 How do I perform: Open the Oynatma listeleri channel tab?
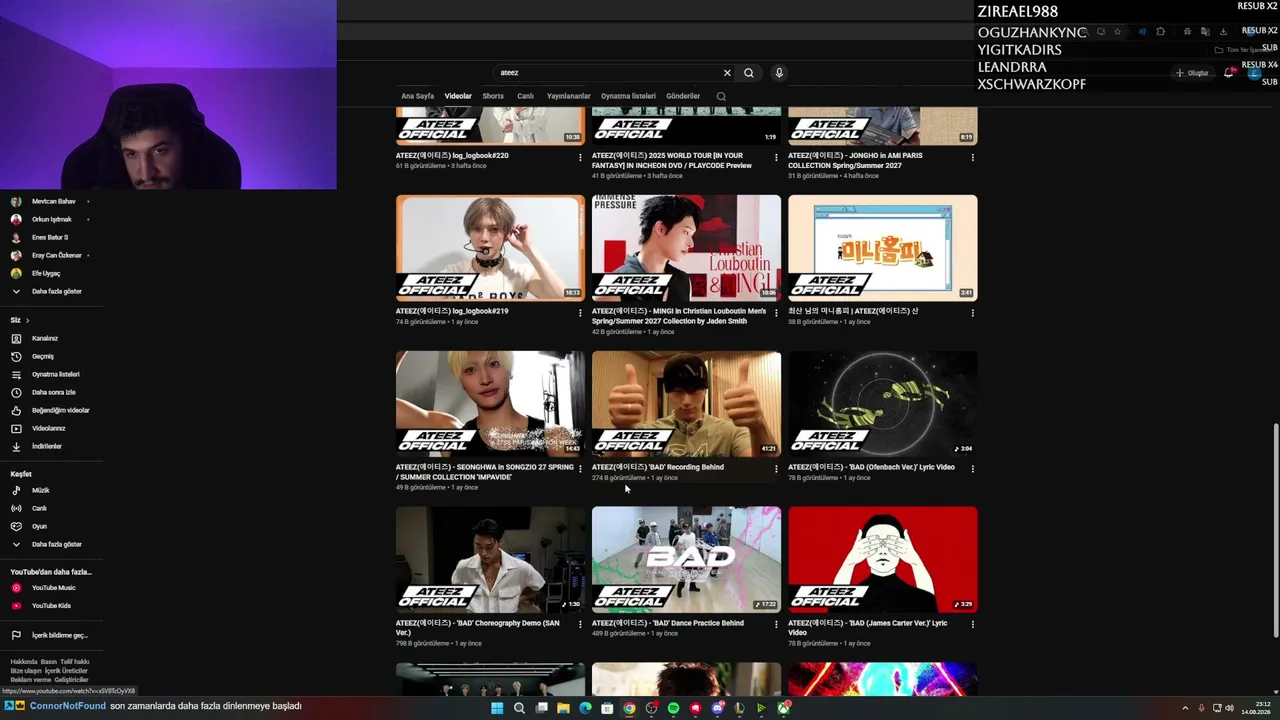point(628,96)
